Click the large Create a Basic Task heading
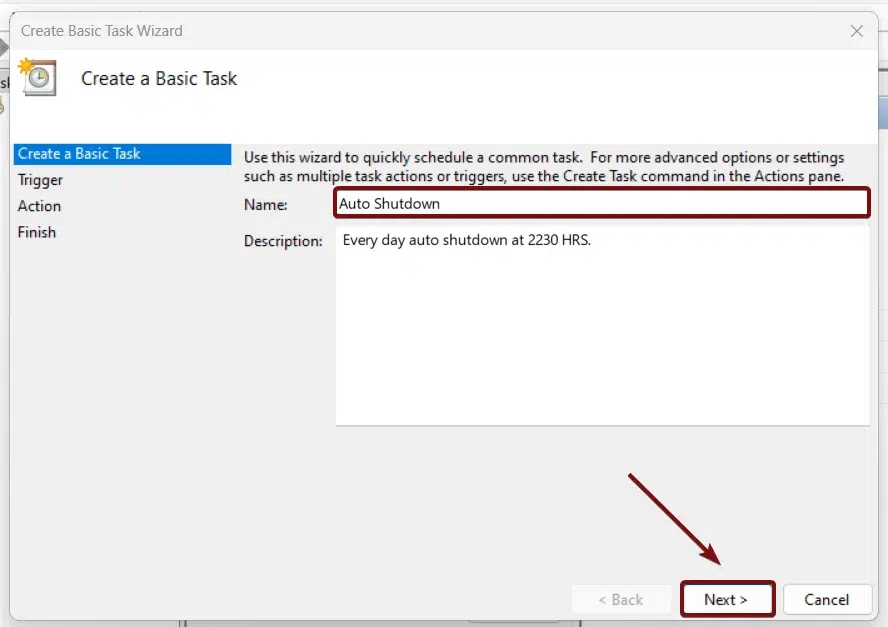The width and height of the screenshot is (888, 627). (159, 78)
